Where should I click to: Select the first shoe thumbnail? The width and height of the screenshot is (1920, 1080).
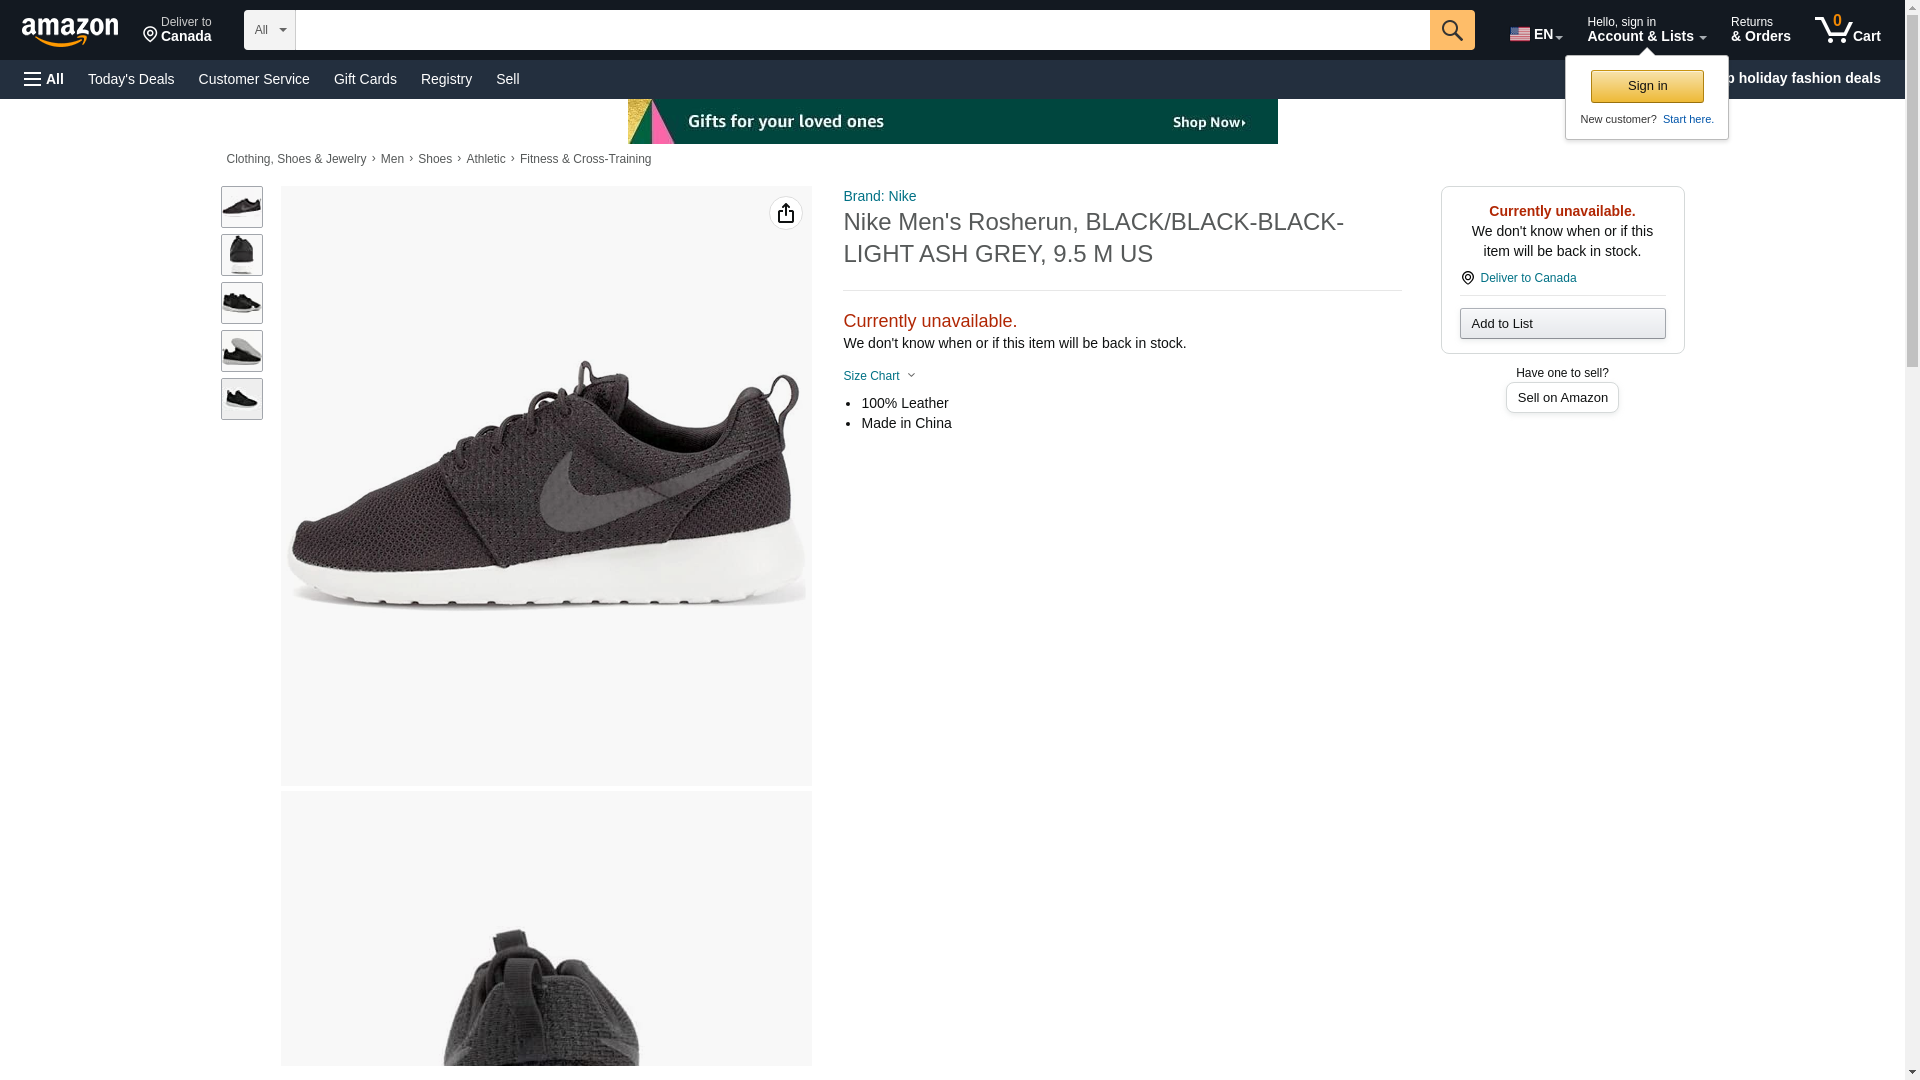tap(241, 206)
